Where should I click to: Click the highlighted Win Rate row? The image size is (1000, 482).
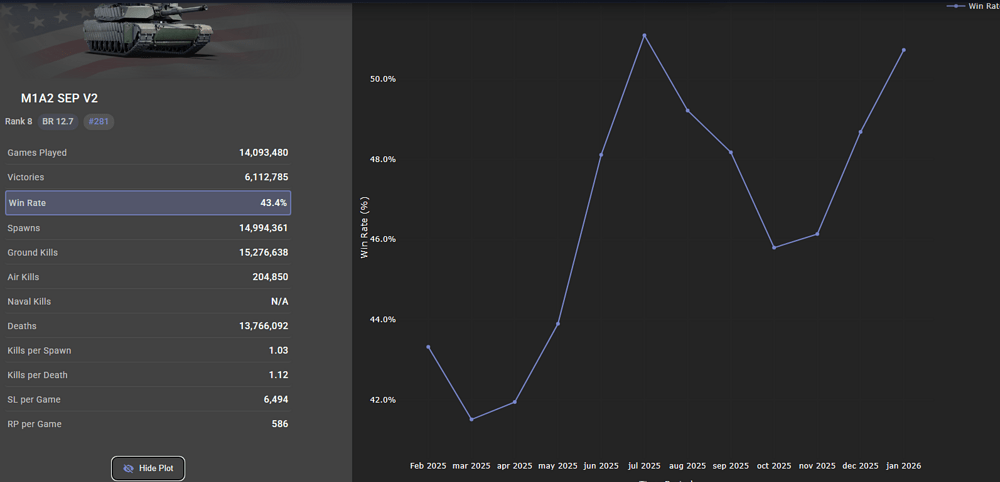(148, 203)
